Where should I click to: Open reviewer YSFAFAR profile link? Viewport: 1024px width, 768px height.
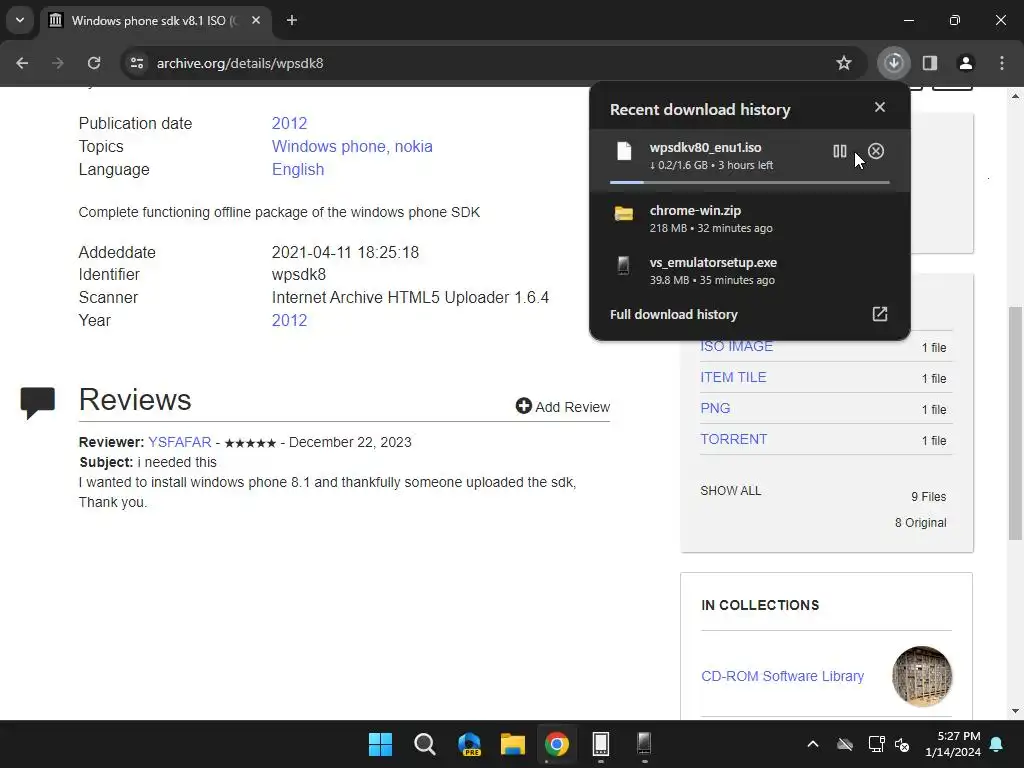tap(180, 442)
